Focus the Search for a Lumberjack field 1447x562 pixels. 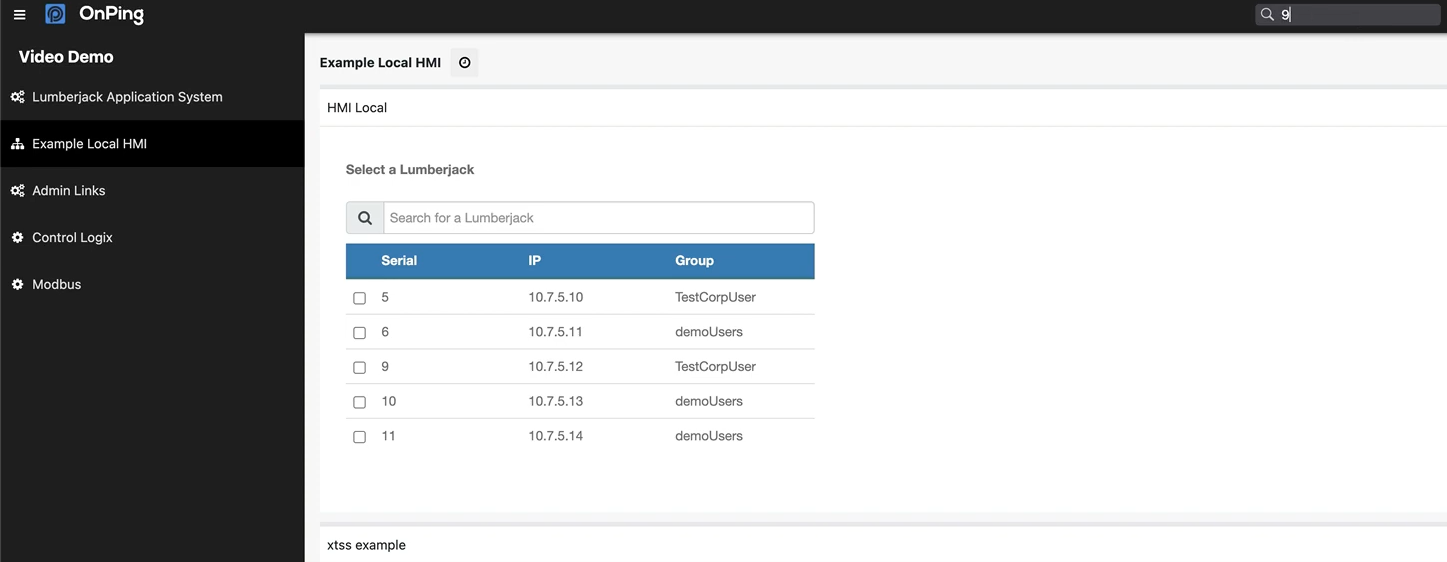(599, 218)
